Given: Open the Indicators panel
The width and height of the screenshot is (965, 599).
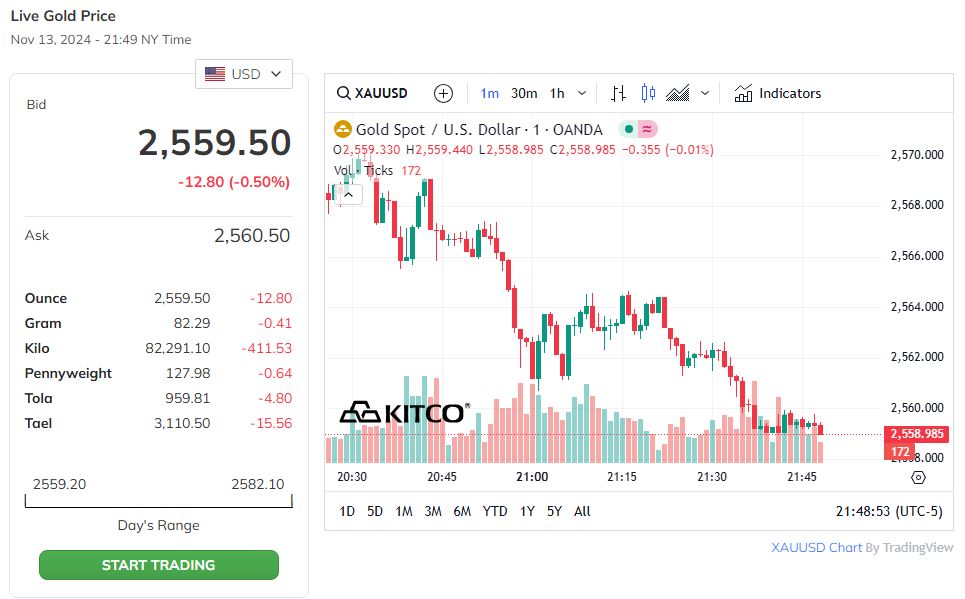Looking at the screenshot, I should pyautogui.click(x=777, y=93).
